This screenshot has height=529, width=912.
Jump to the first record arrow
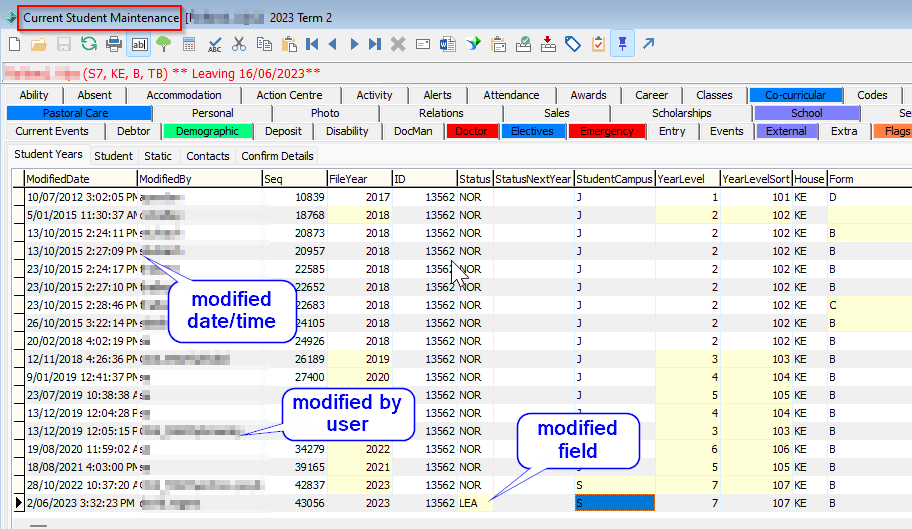coord(312,44)
